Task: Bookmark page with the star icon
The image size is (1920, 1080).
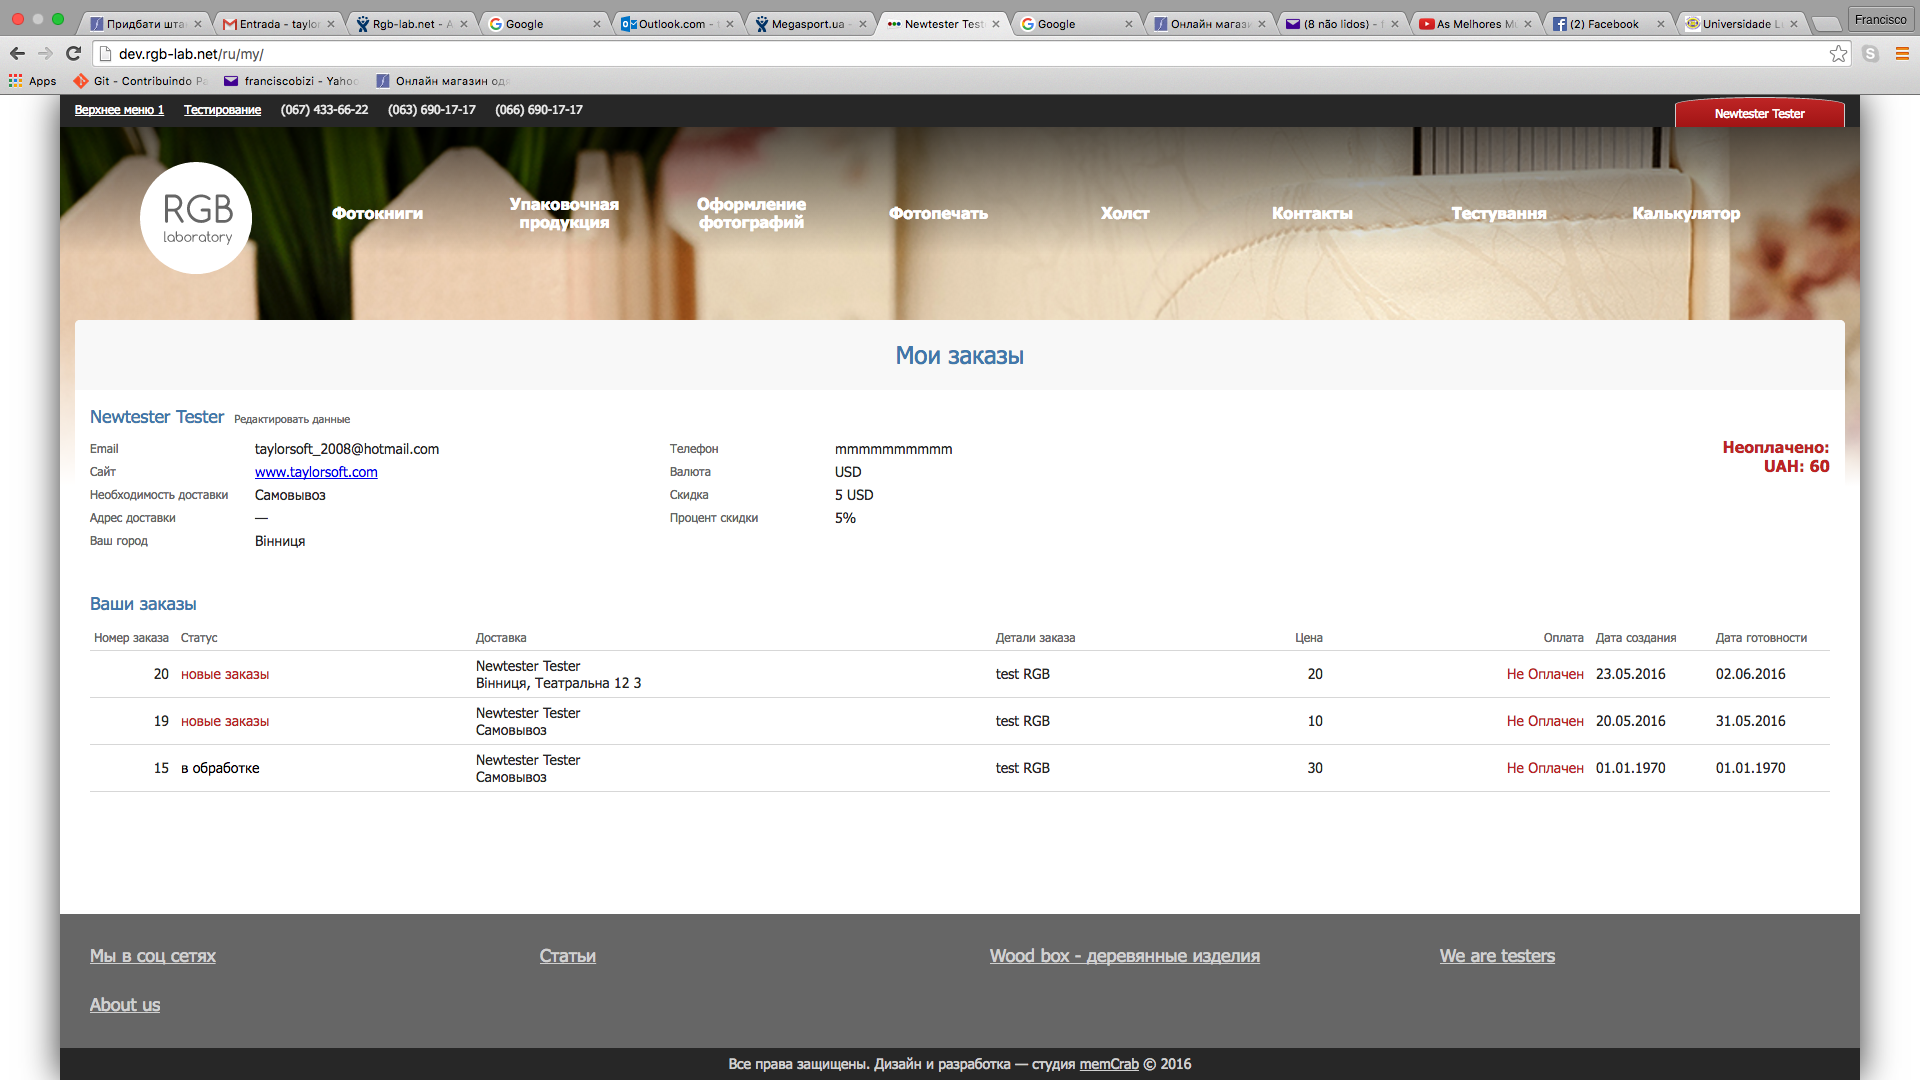Action: [1838, 54]
